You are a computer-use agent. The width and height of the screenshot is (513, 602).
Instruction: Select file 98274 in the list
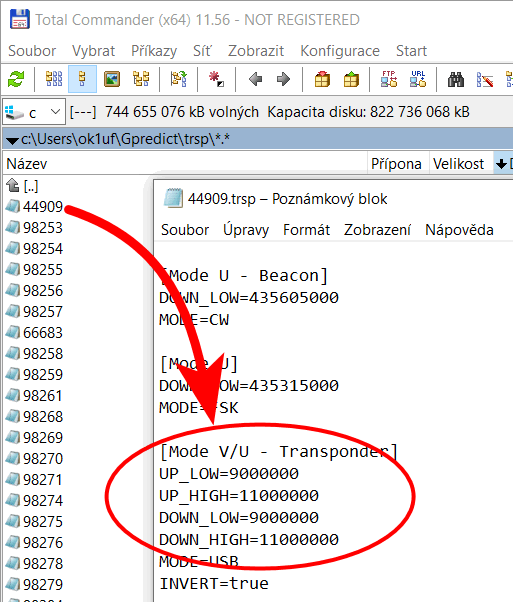coord(43,501)
